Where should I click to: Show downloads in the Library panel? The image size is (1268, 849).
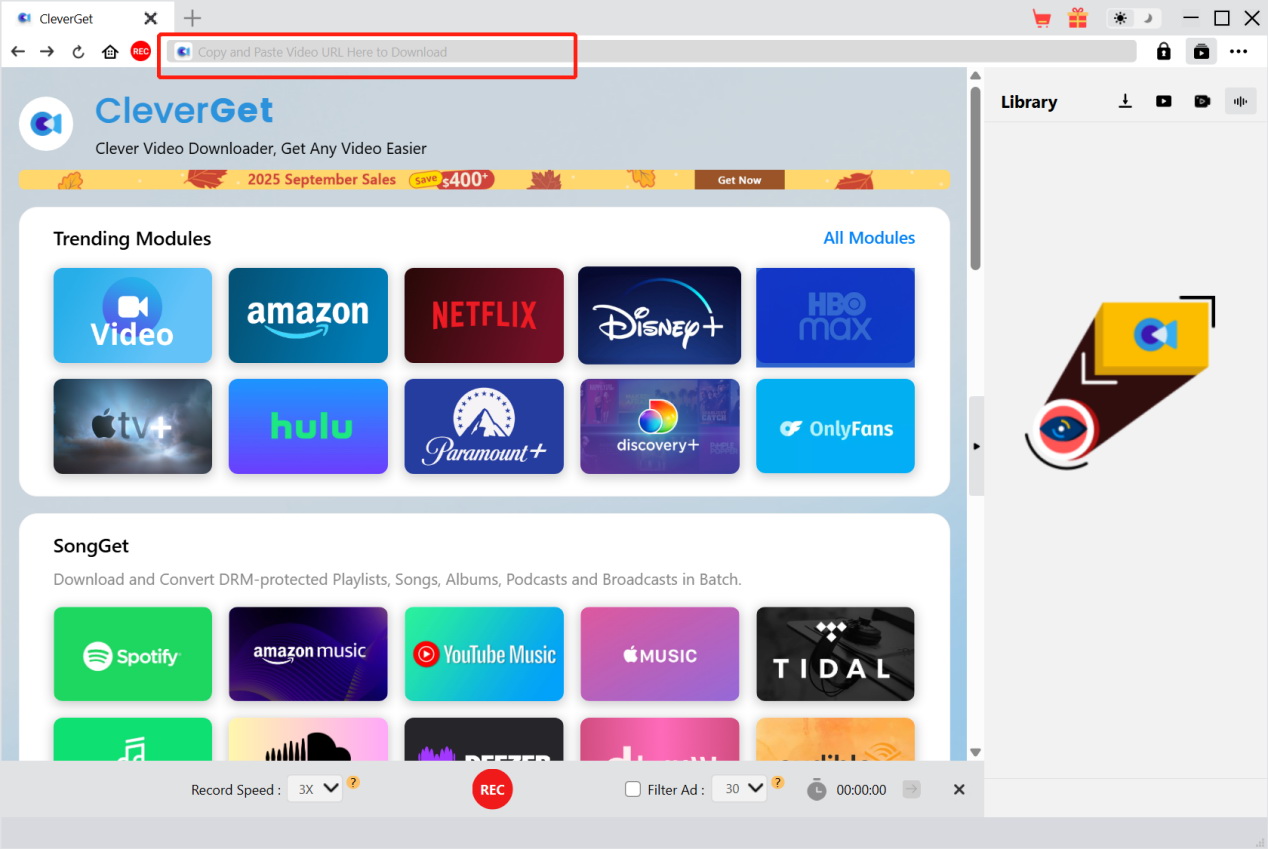(x=1125, y=101)
